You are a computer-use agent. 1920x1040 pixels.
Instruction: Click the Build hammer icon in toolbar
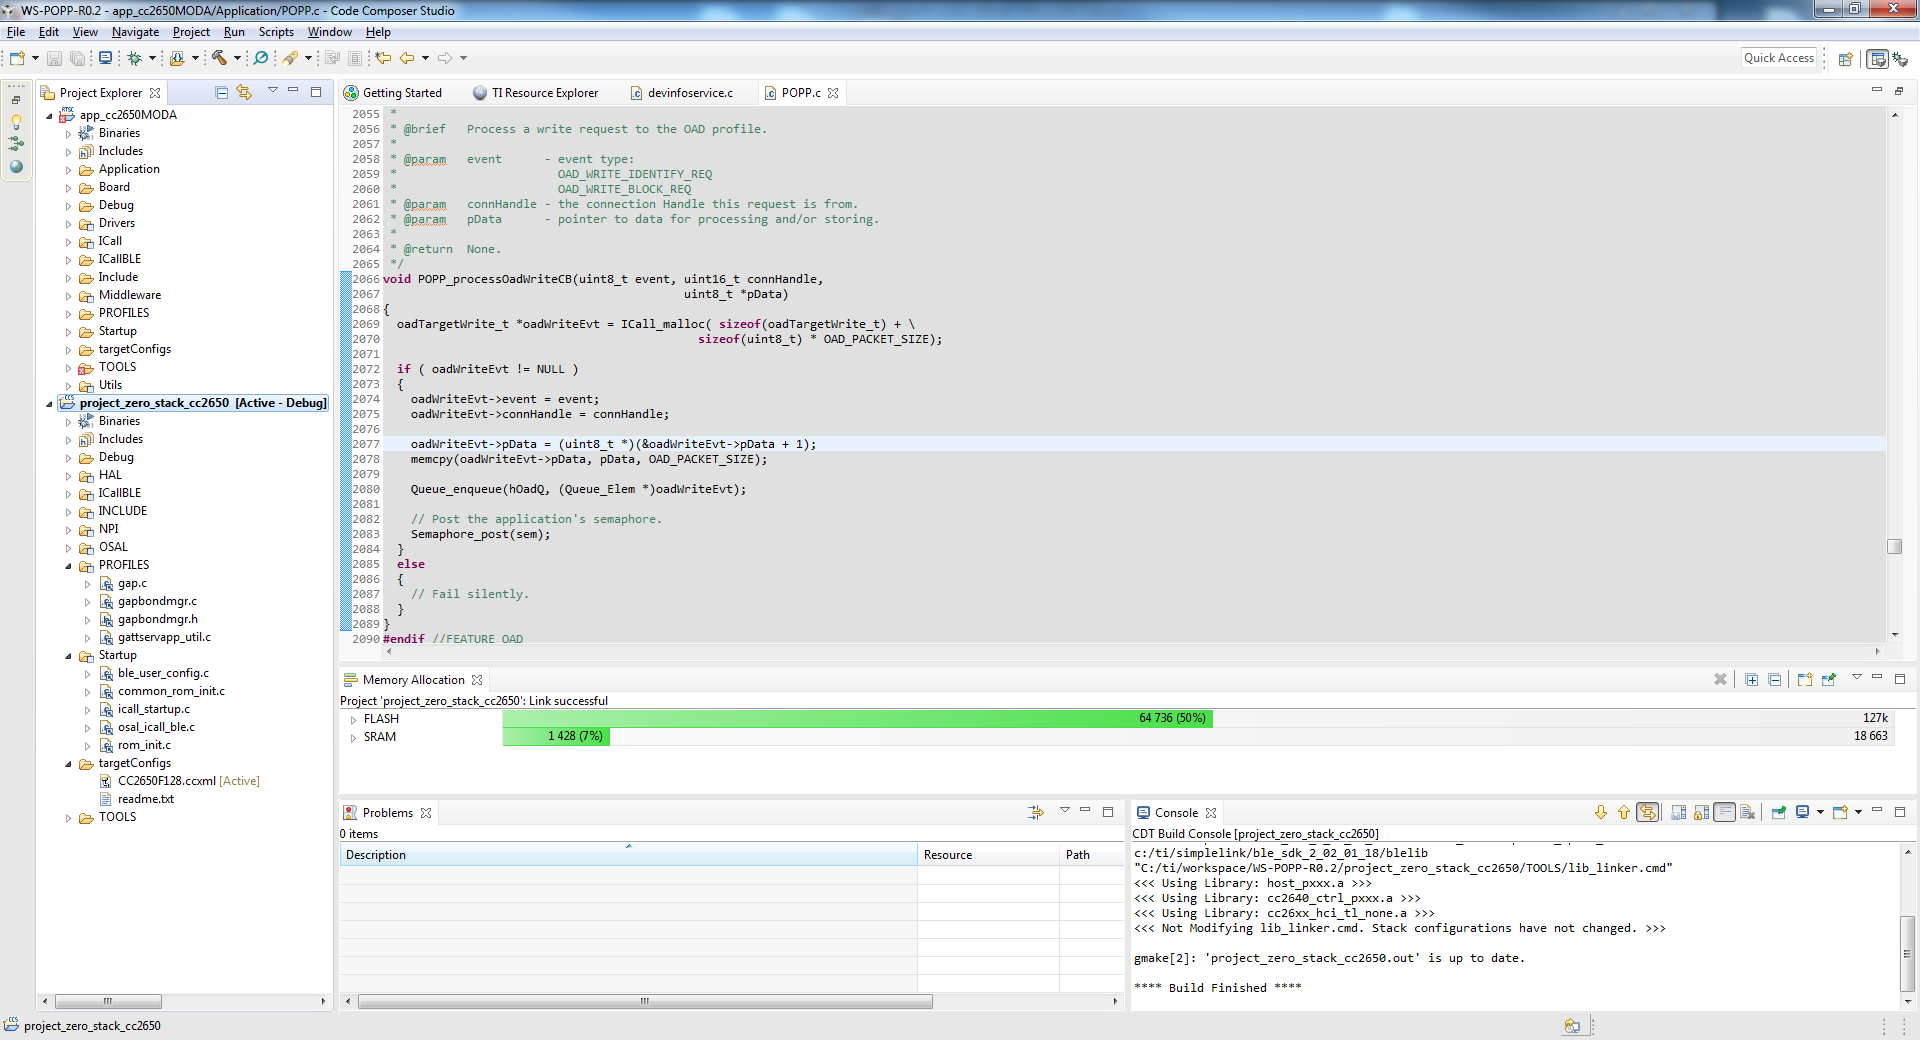(219, 58)
